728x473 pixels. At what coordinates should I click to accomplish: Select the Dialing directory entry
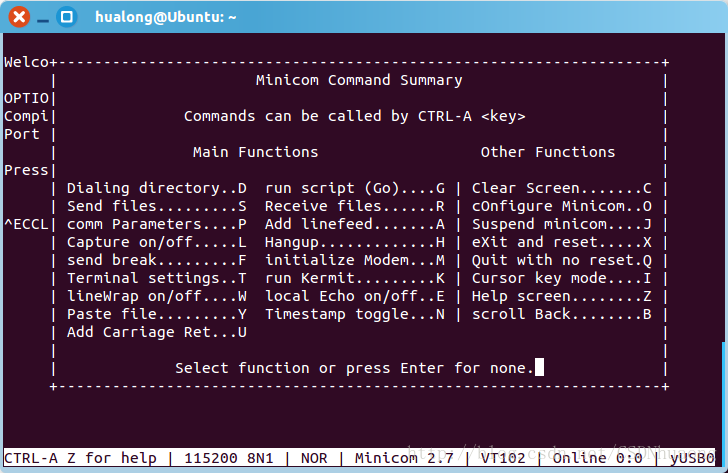point(156,188)
